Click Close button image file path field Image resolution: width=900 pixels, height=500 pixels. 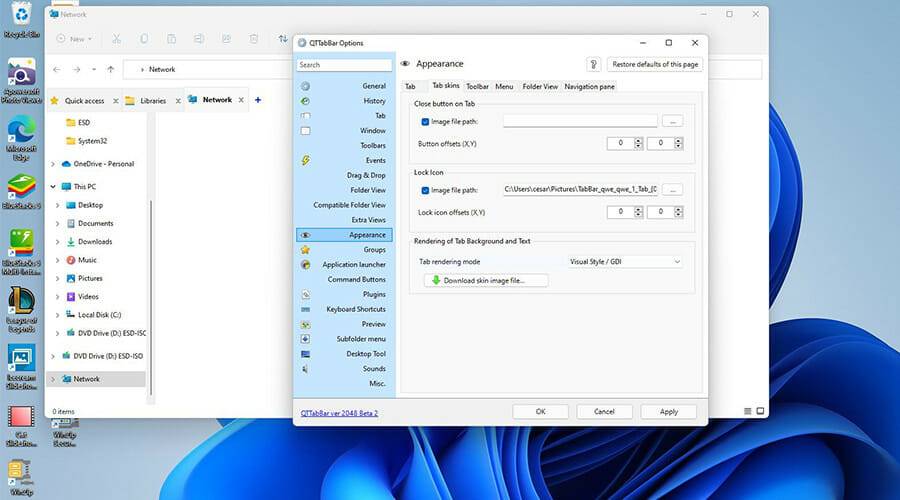[580, 121]
